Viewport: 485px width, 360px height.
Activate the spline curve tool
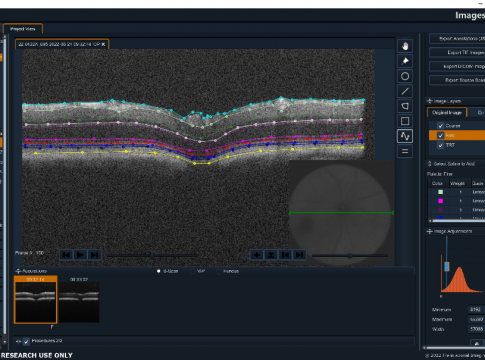point(405,136)
